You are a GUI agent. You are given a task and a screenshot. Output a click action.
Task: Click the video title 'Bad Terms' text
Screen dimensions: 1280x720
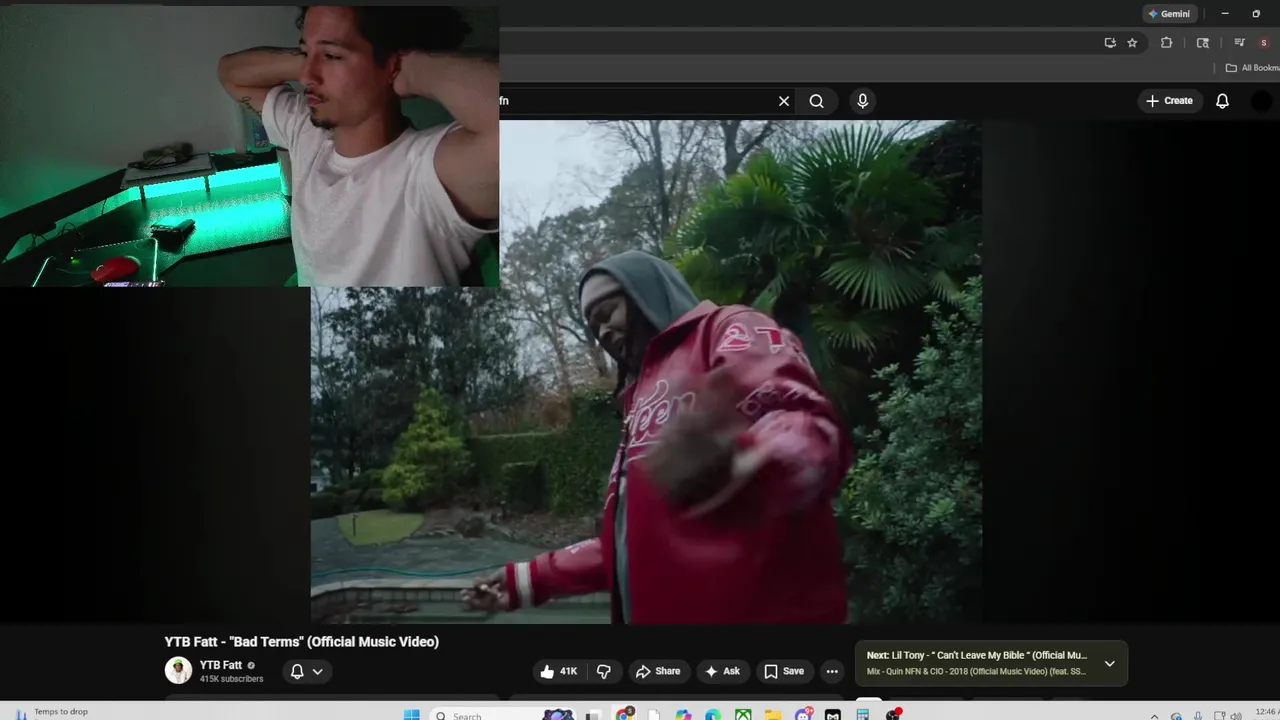[302, 642]
